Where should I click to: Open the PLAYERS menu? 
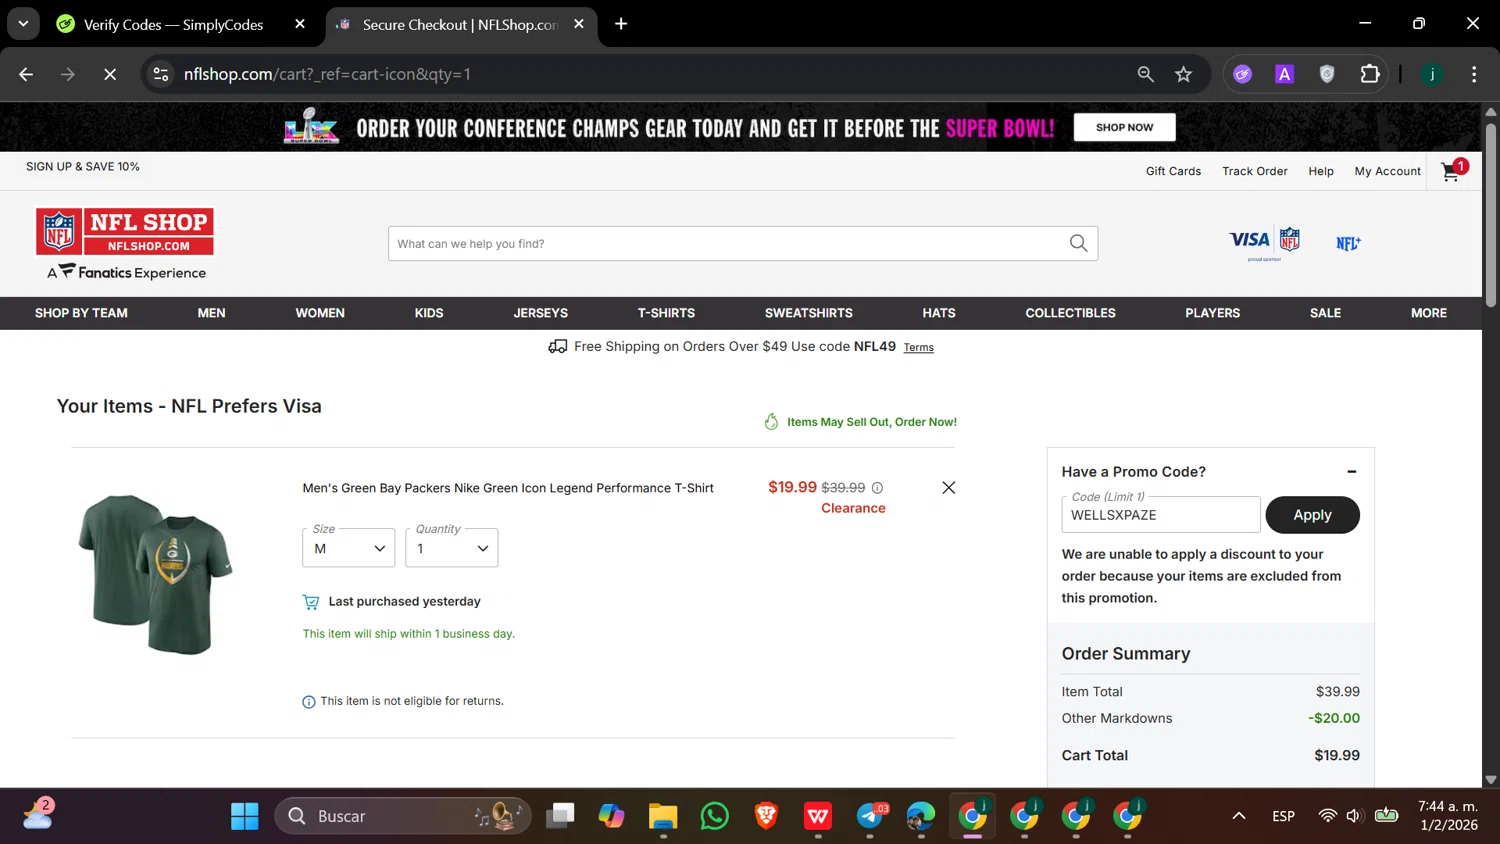pyautogui.click(x=1213, y=313)
